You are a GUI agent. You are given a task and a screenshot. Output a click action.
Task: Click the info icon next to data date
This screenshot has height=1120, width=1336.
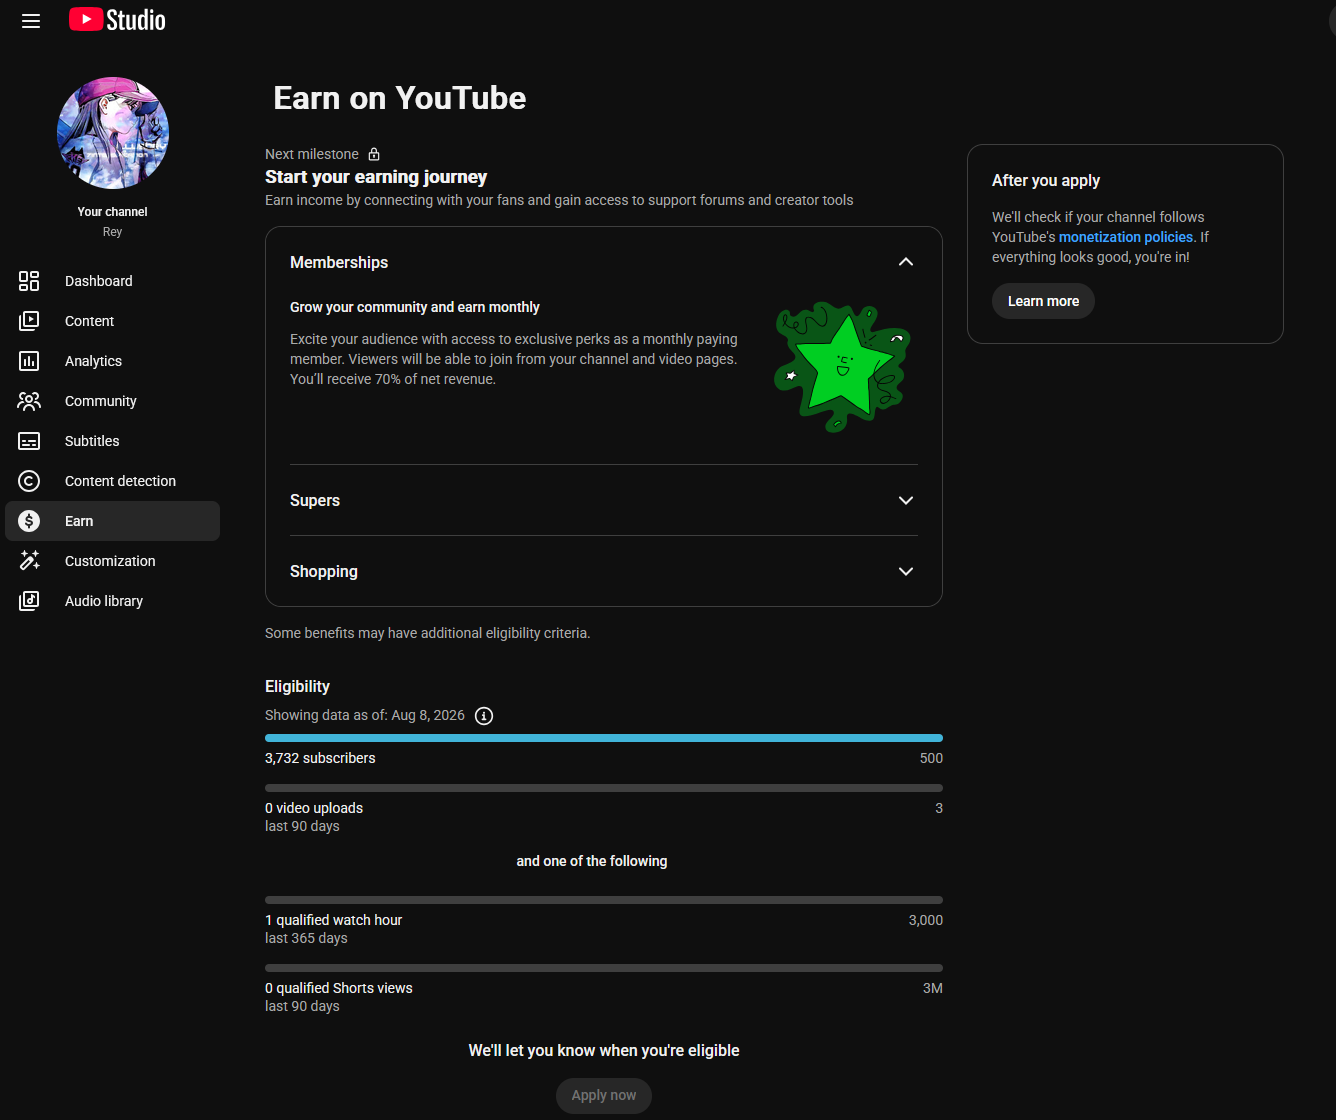484,716
